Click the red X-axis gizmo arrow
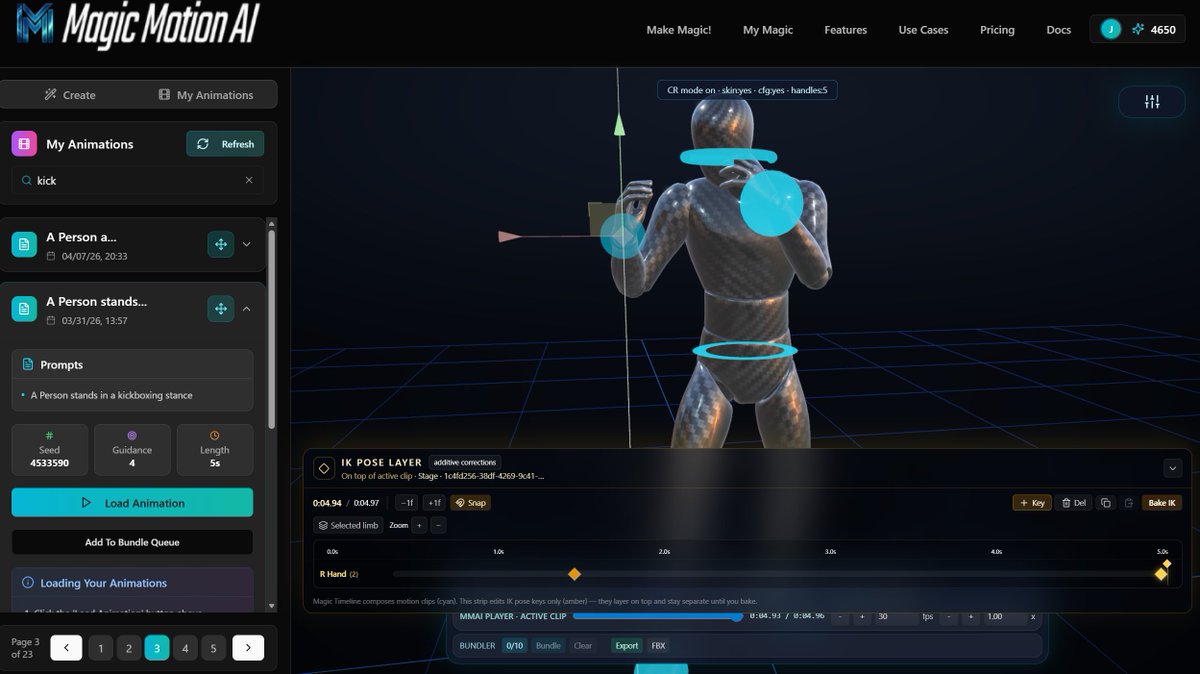Screen dimensions: 1200x674 (x=510, y=237)
